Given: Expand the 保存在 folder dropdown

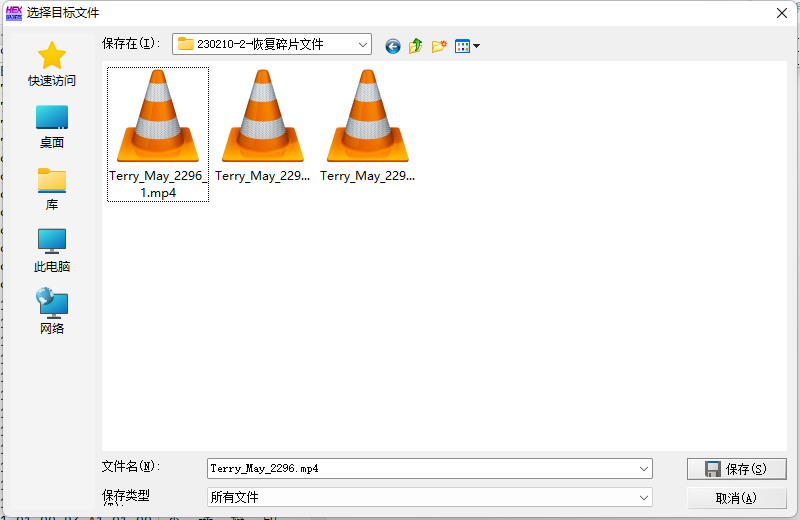Looking at the screenshot, I should [363, 44].
